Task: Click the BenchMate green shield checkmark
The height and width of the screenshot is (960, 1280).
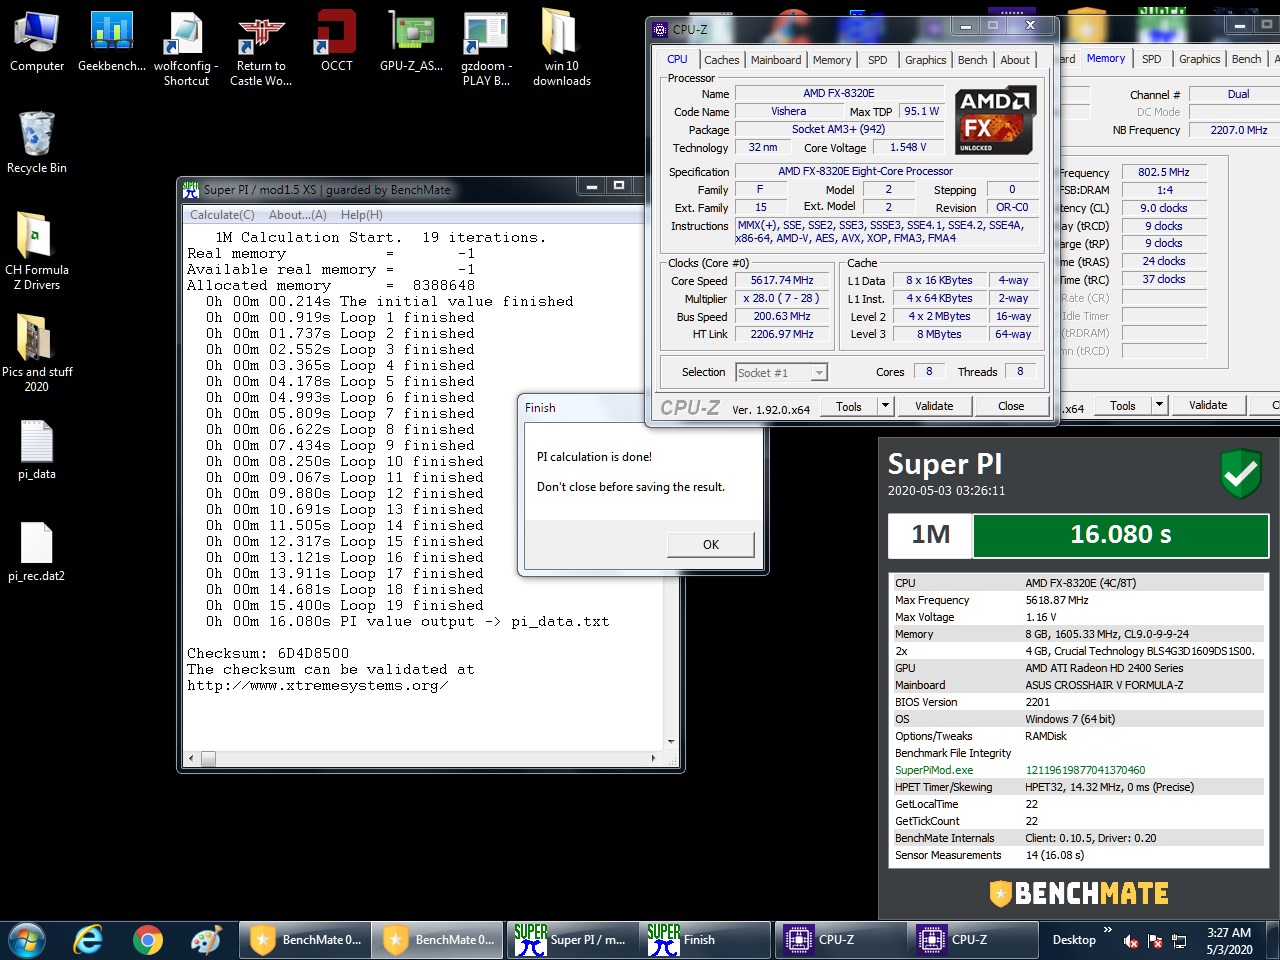Action: tap(1241, 474)
